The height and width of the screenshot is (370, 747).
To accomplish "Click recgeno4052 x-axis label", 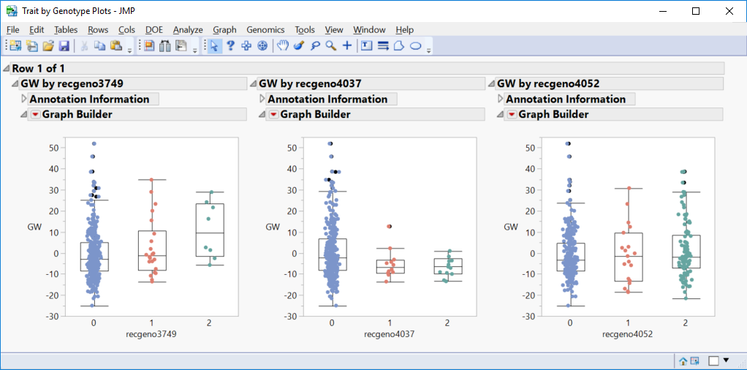I will (x=627, y=334).
